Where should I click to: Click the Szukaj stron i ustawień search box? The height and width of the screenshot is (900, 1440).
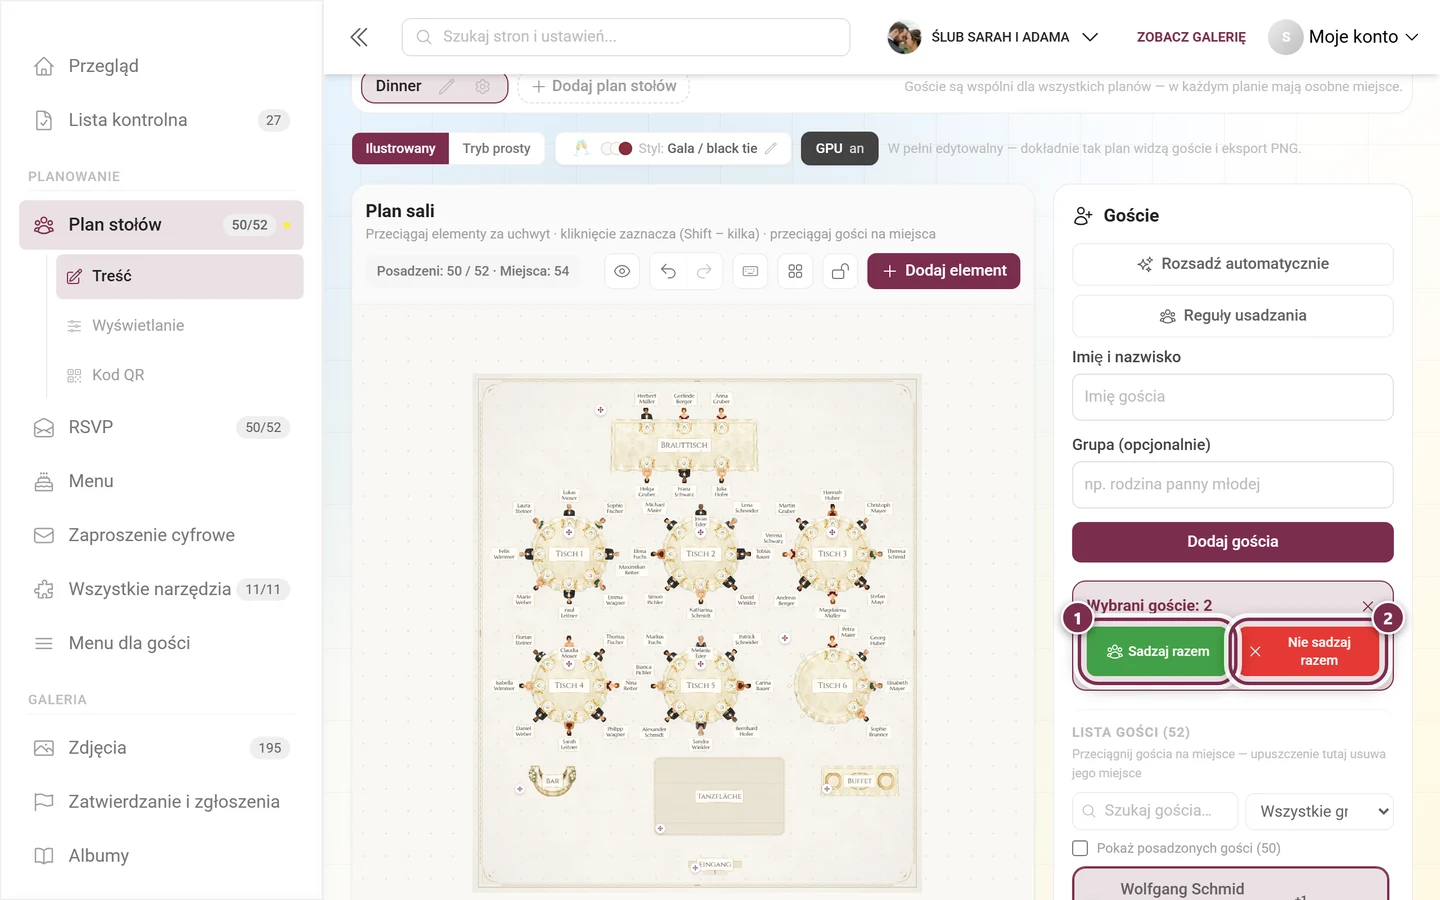pyautogui.click(x=626, y=37)
